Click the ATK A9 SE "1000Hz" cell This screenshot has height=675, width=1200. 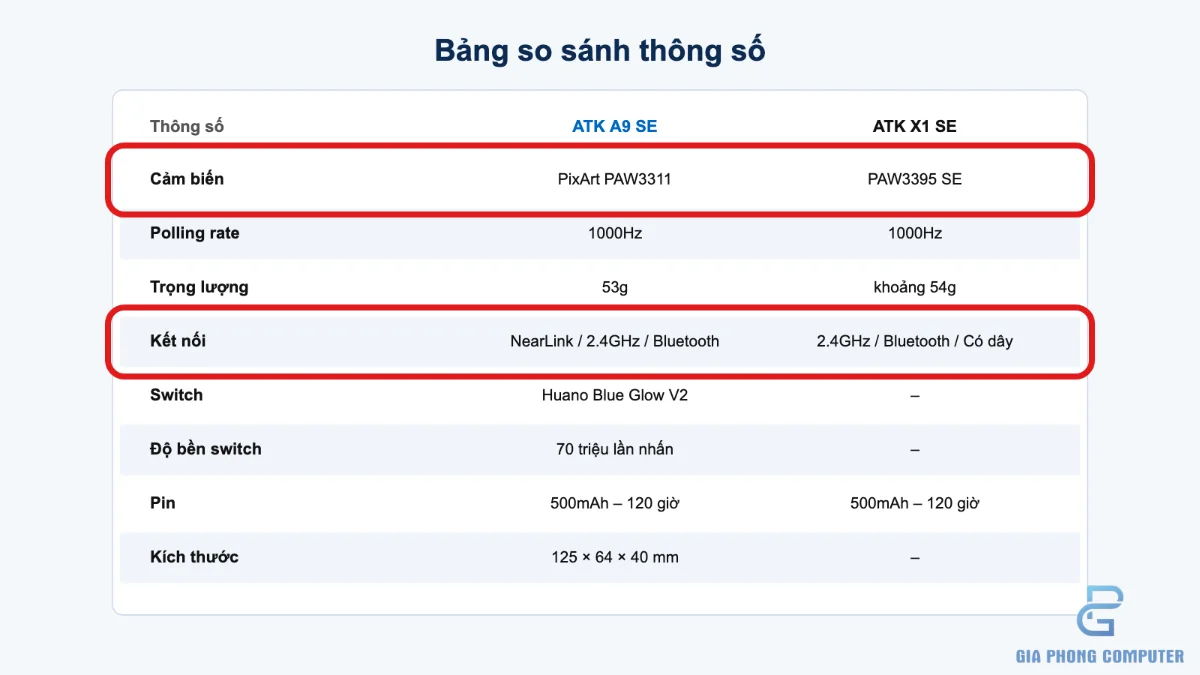tap(615, 233)
